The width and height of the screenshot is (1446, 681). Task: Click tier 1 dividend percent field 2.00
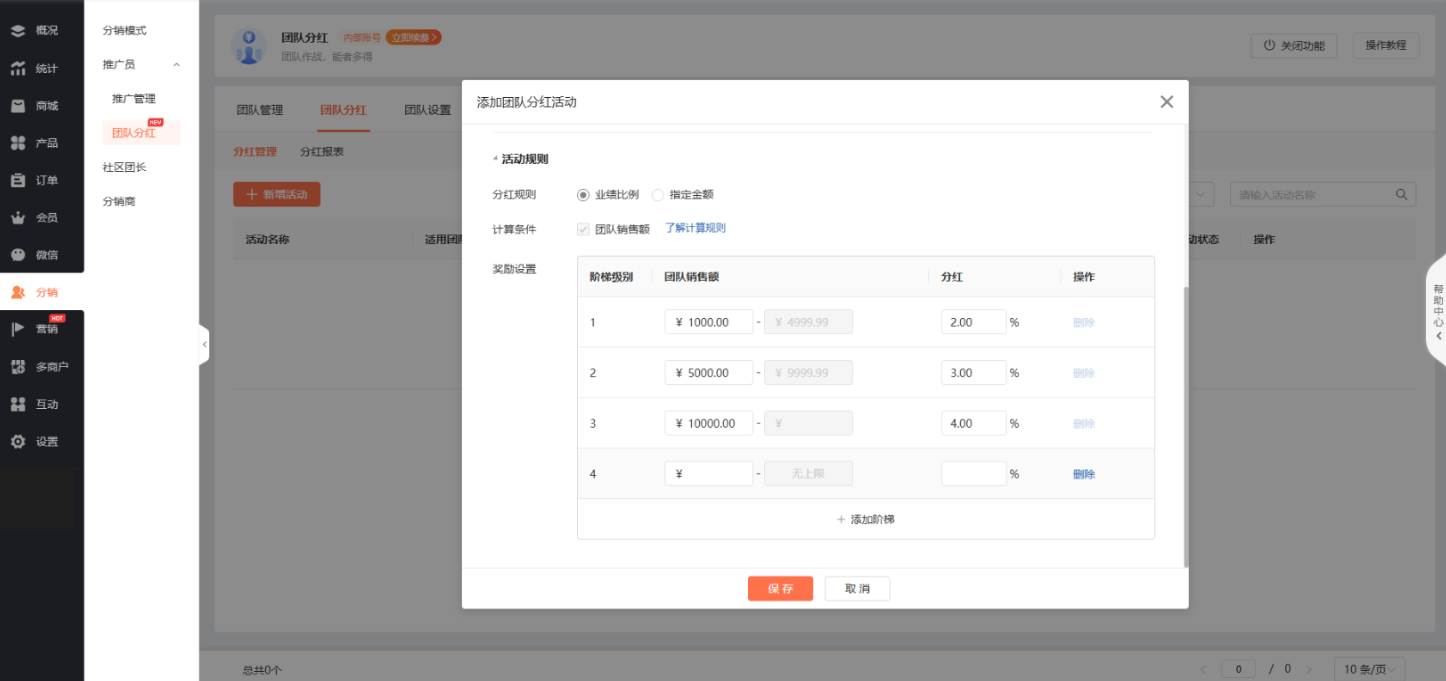pyautogui.click(x=974, y=322)
